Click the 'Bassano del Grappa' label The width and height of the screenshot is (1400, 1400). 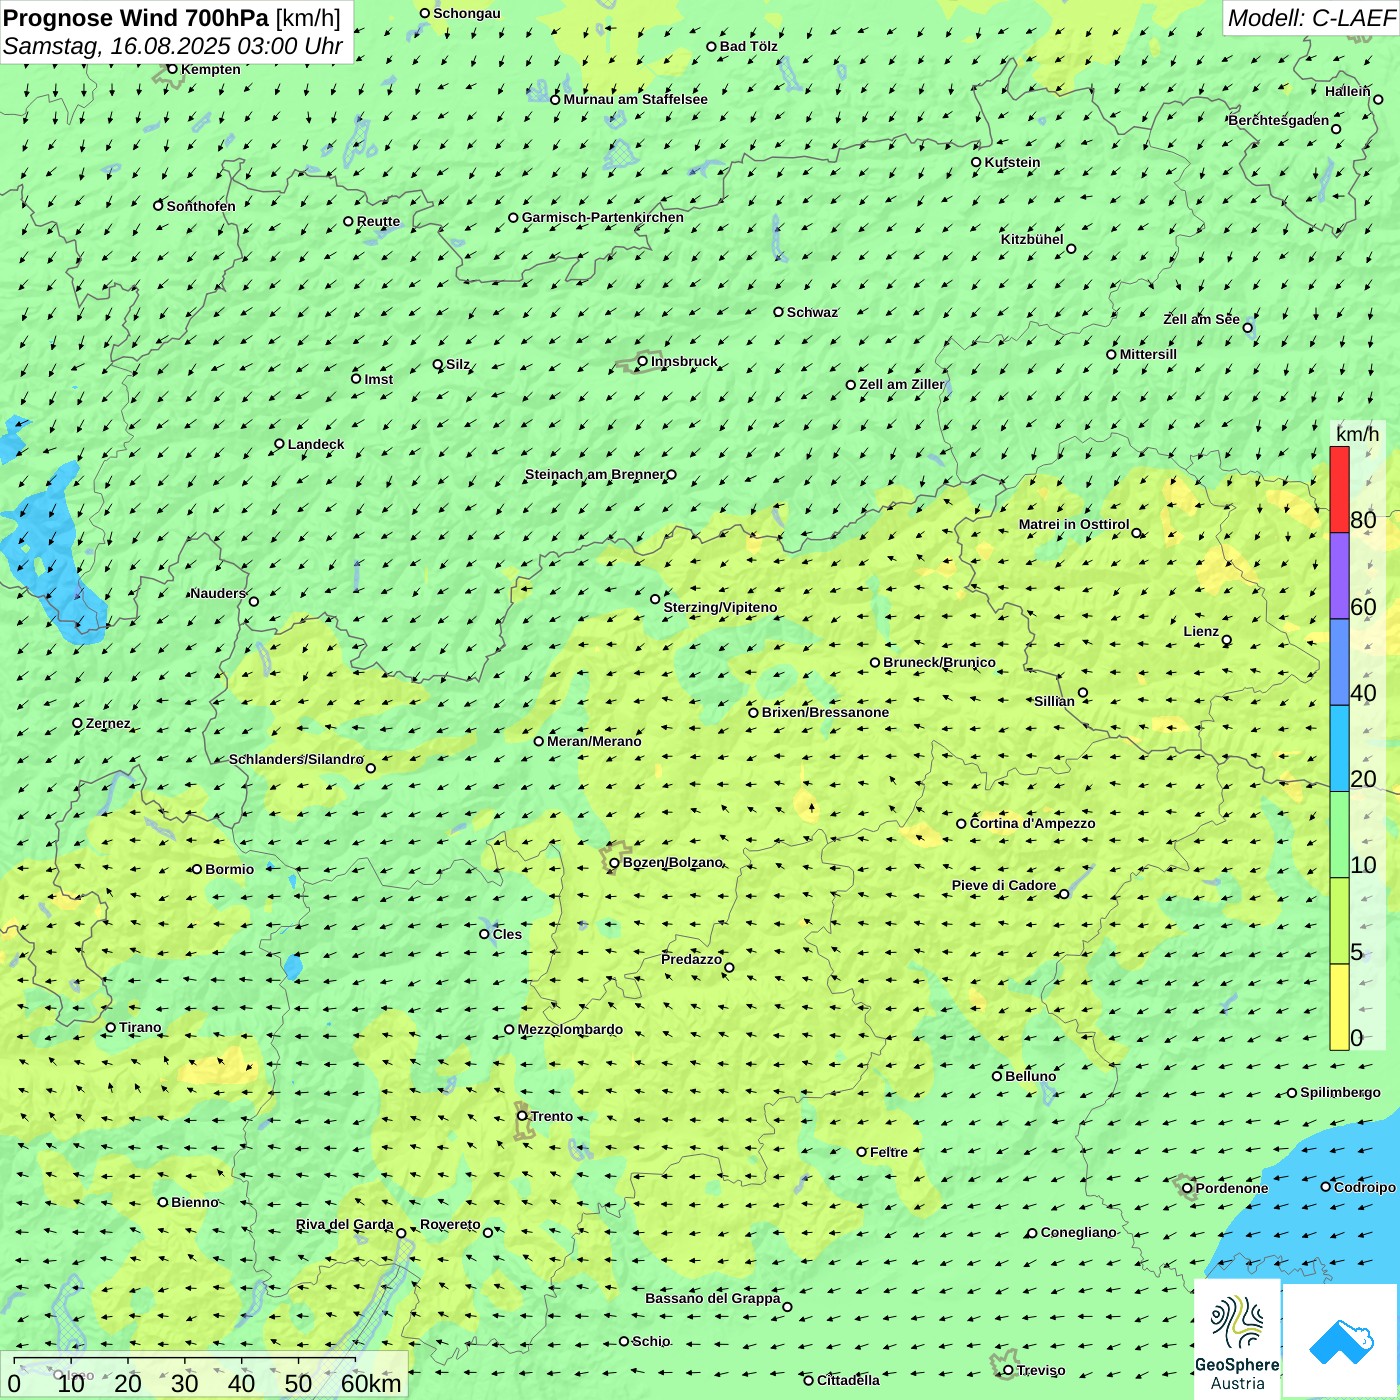pos(713,1298)
